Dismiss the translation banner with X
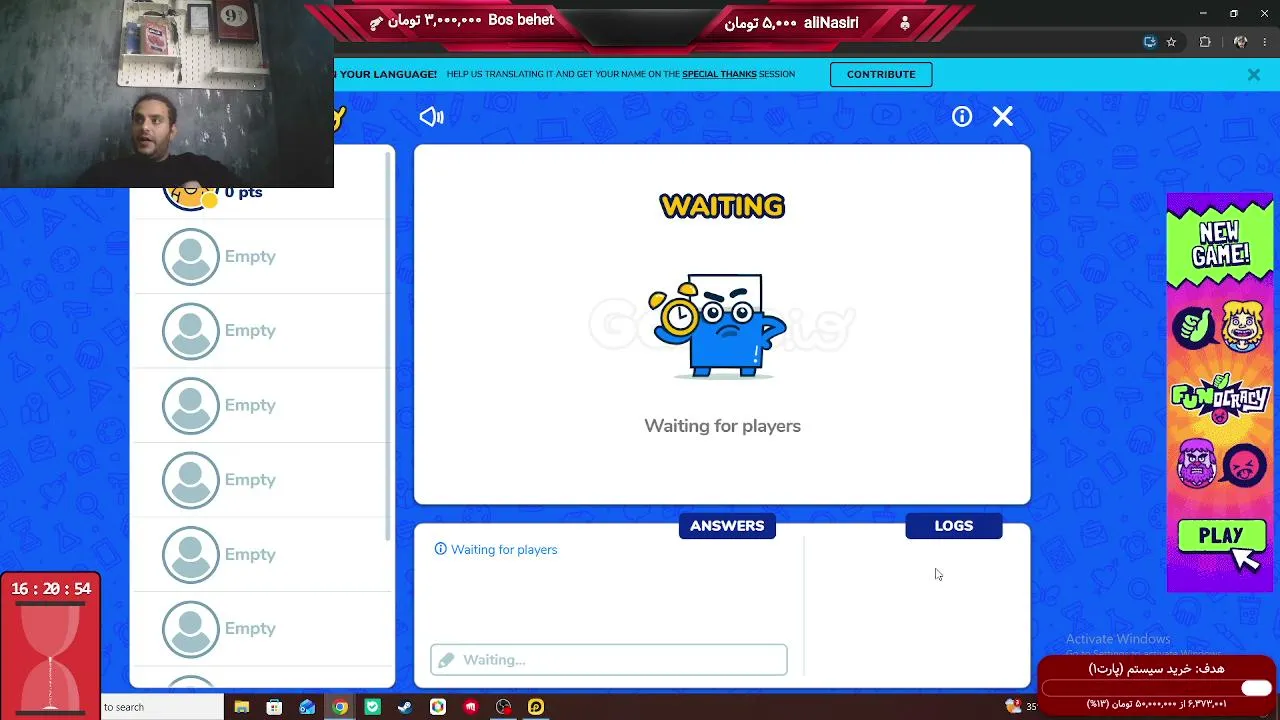The image size is (1280, 720). coord(1253,74)
